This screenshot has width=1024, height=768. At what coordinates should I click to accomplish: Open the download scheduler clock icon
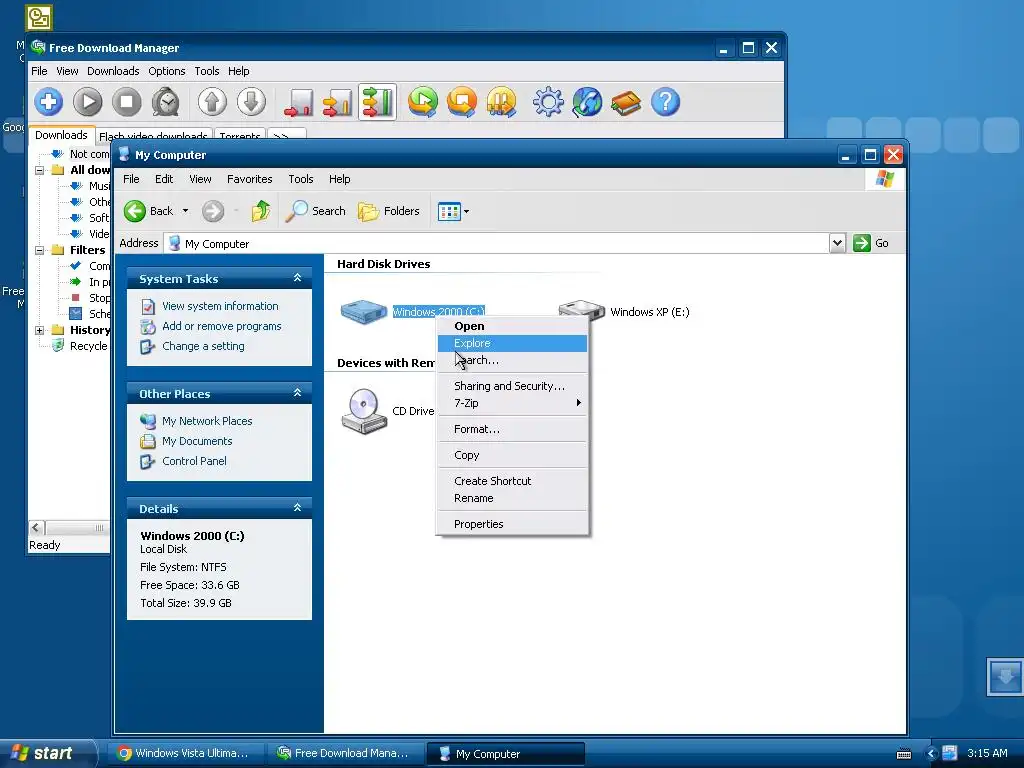click(166, 102)
